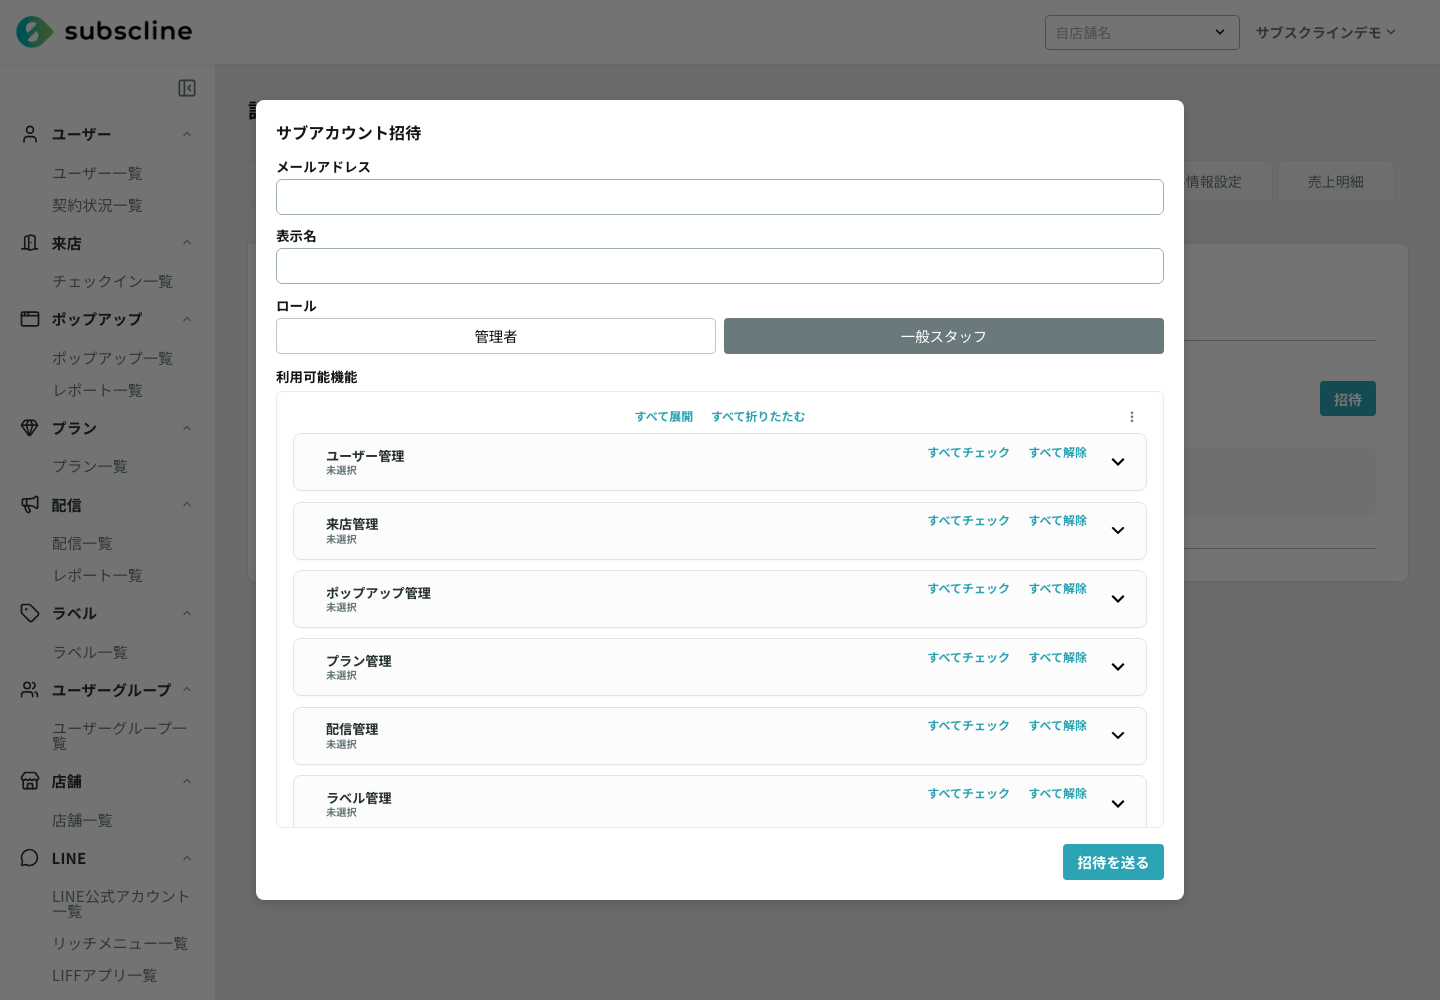Image resolution: width=1440 pixels, height=1000 pixels.
Task: Open ユーザー一覧 in the sidebar
Action: [97, 173]
